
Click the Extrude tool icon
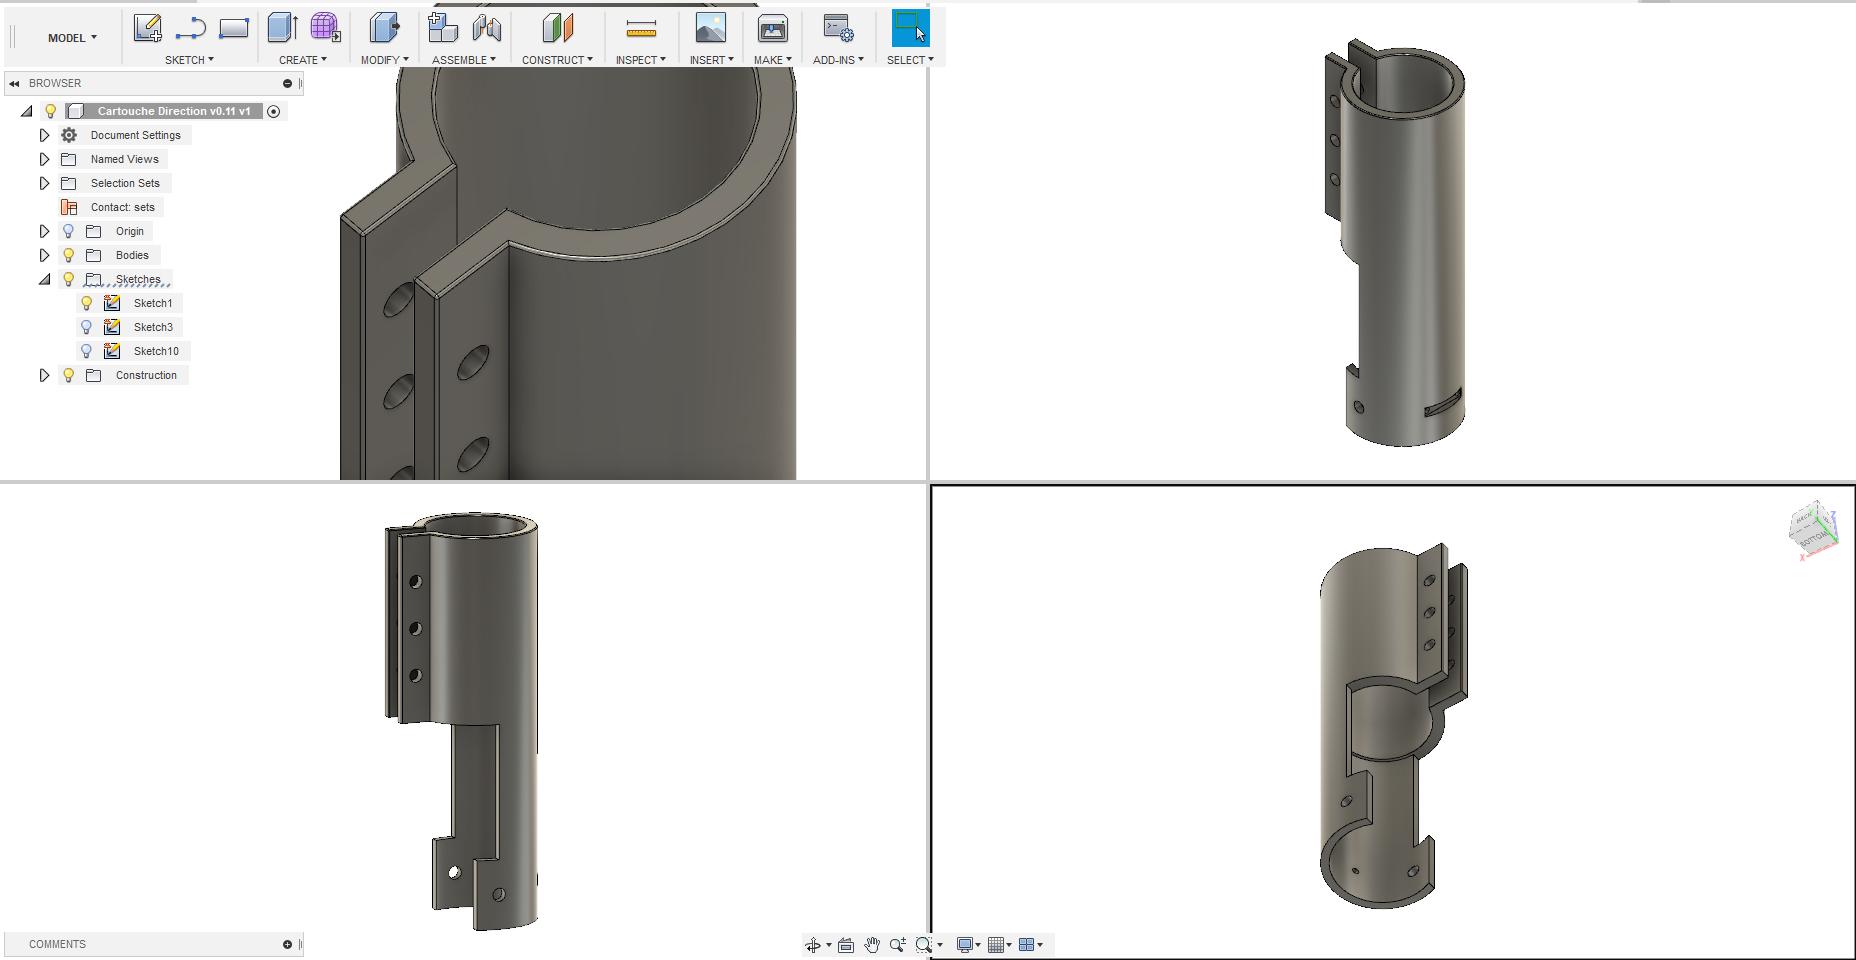tap(283, 28)
